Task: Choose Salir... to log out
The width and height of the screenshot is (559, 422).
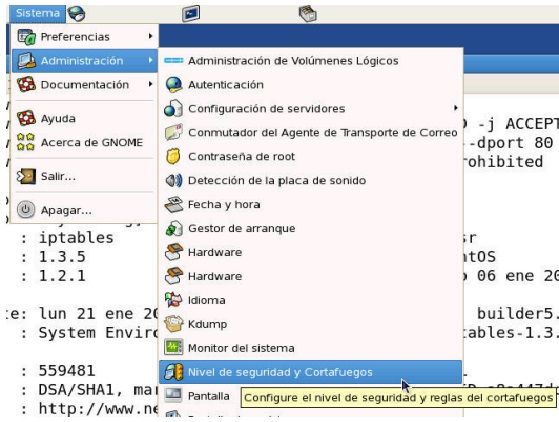Action: point(85,176)
